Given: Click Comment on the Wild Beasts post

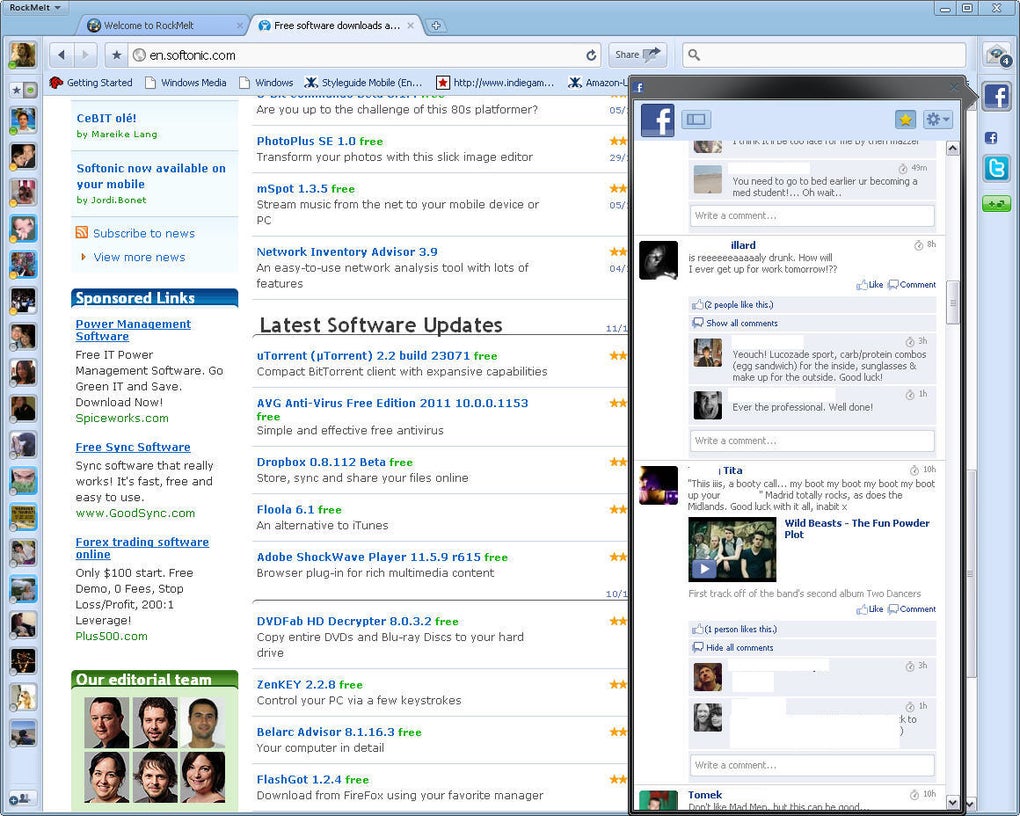Looking at the screenshot, I should coord(912,609).
